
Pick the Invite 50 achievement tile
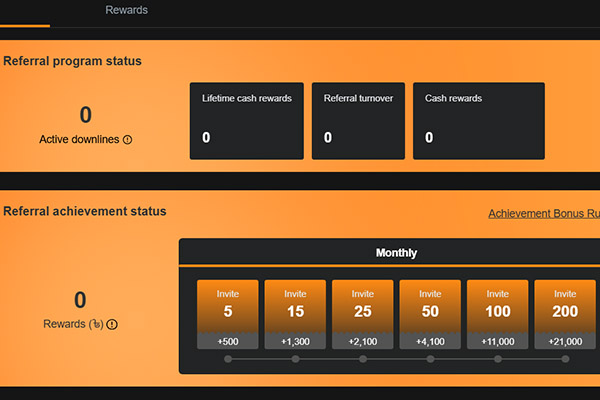point(430,314)
